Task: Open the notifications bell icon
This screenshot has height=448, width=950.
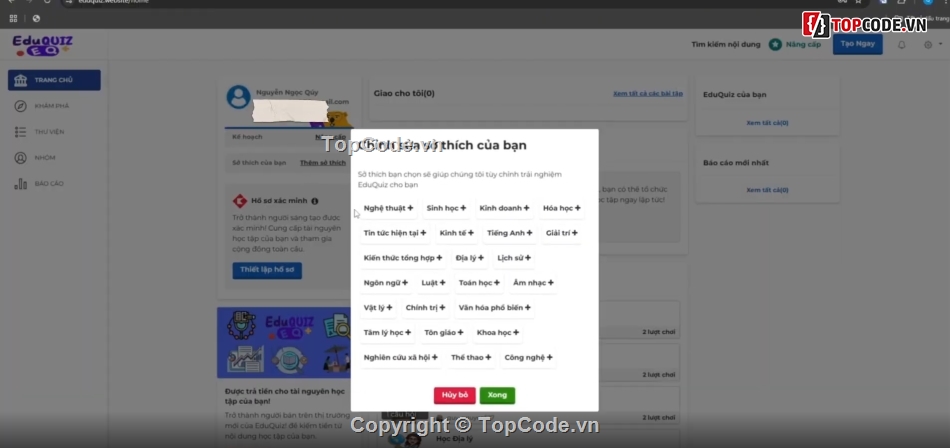Action: 902,45
